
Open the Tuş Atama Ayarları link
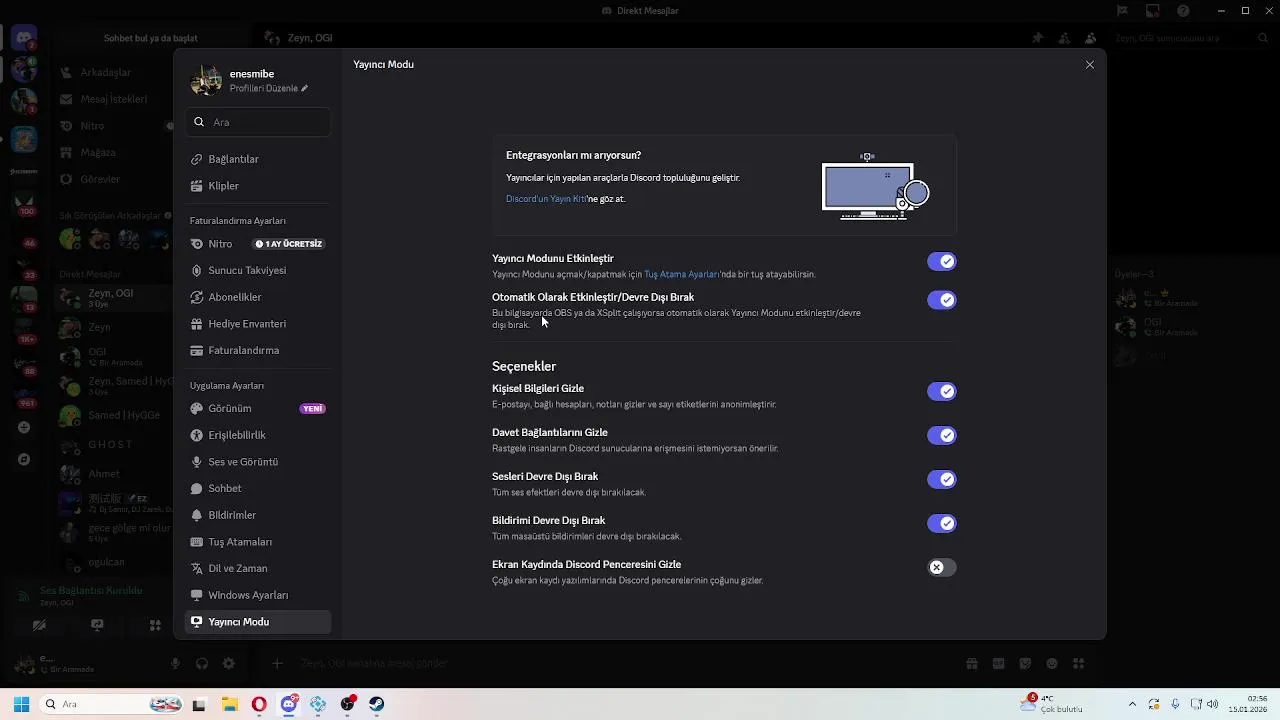coord(680,274)
